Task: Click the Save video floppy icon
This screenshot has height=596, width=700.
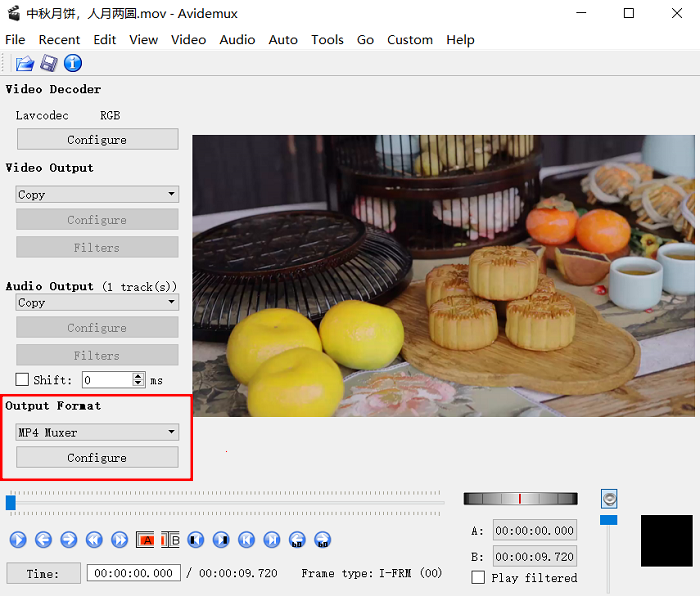Action: [49, 63]
